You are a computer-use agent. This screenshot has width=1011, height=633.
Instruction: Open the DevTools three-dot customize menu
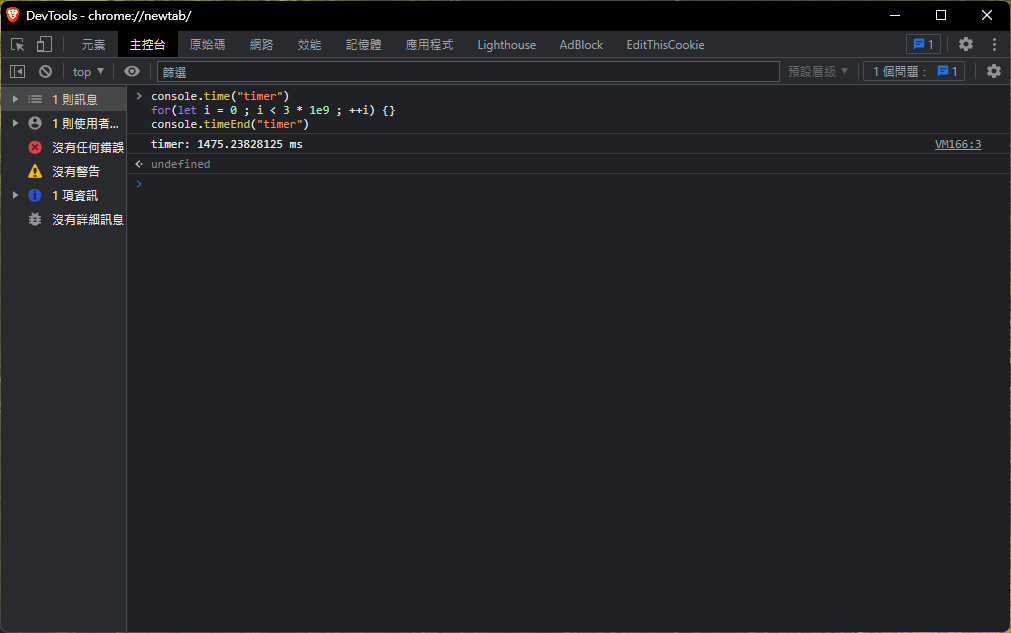point(994,44)
